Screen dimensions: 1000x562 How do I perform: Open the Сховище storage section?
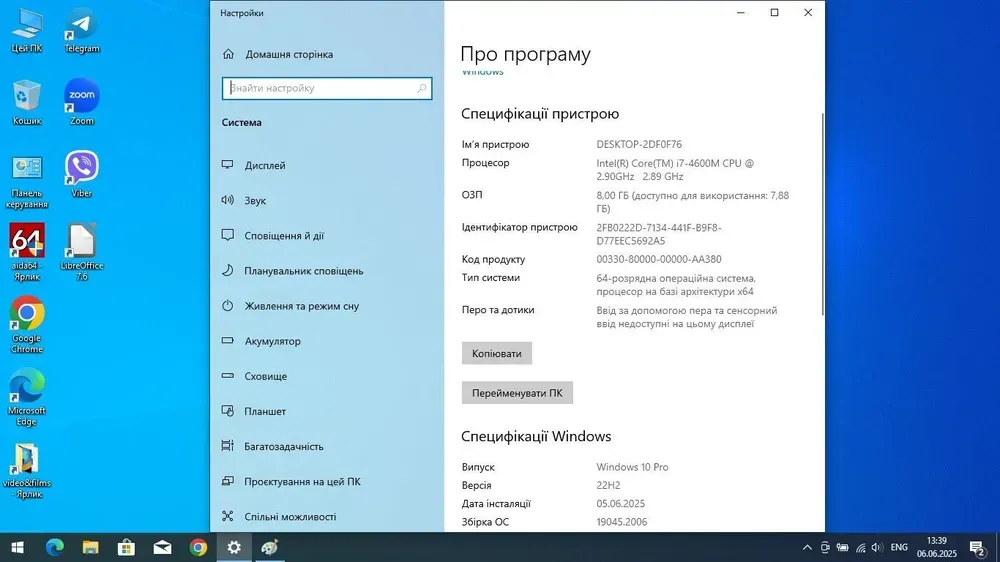pos(265,376)
